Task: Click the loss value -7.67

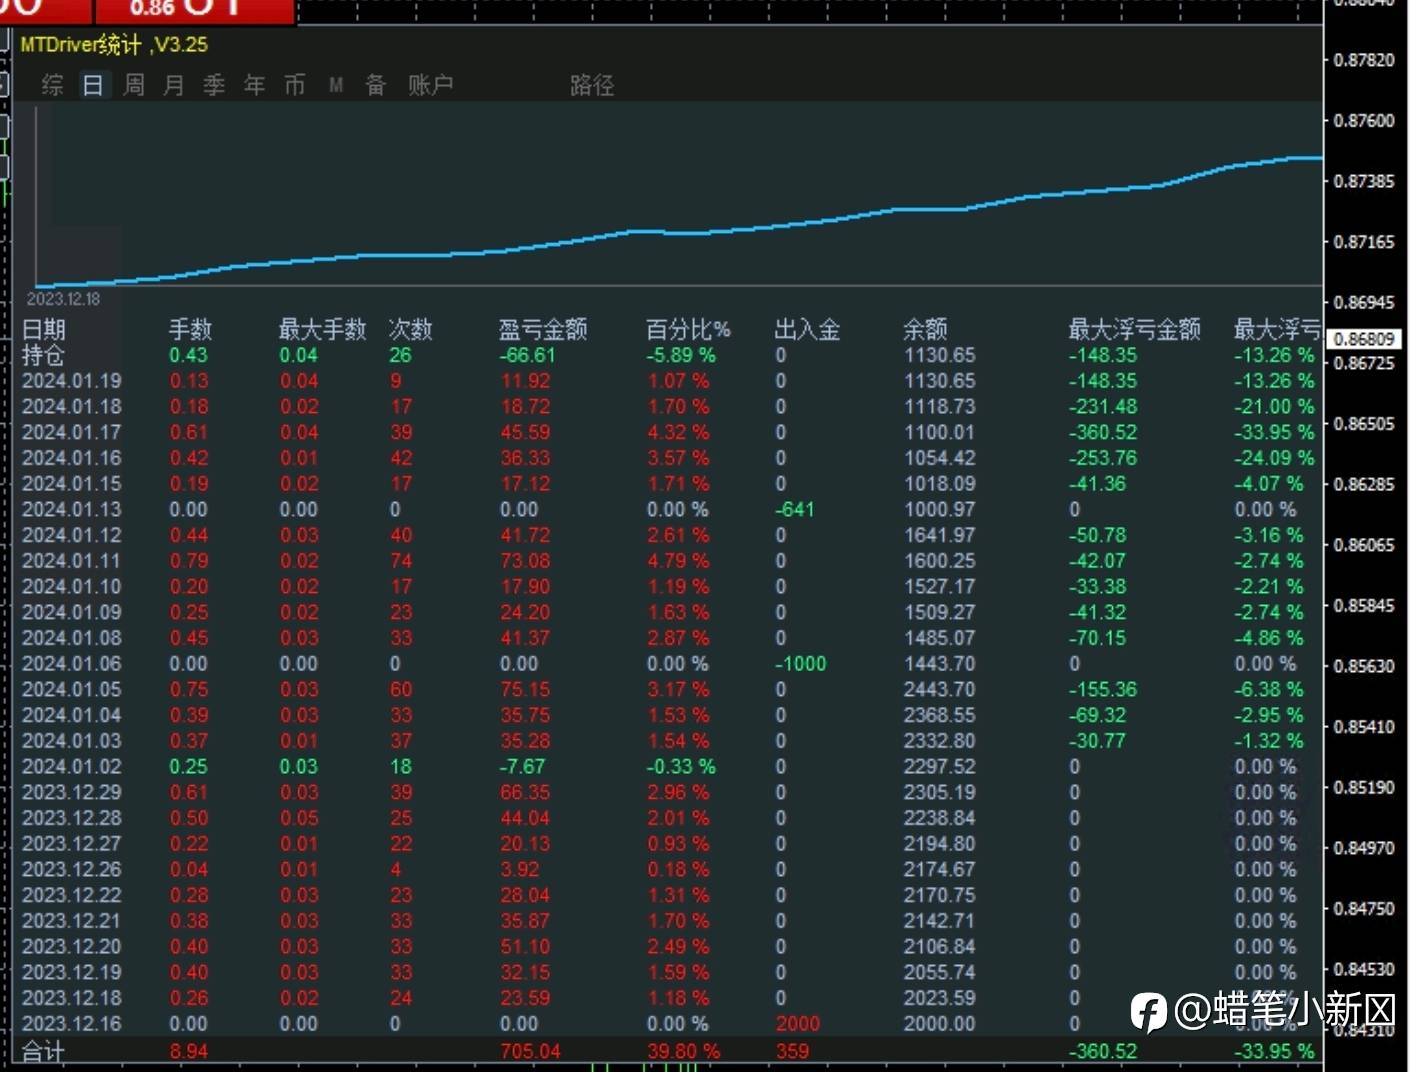Action: 523,767
